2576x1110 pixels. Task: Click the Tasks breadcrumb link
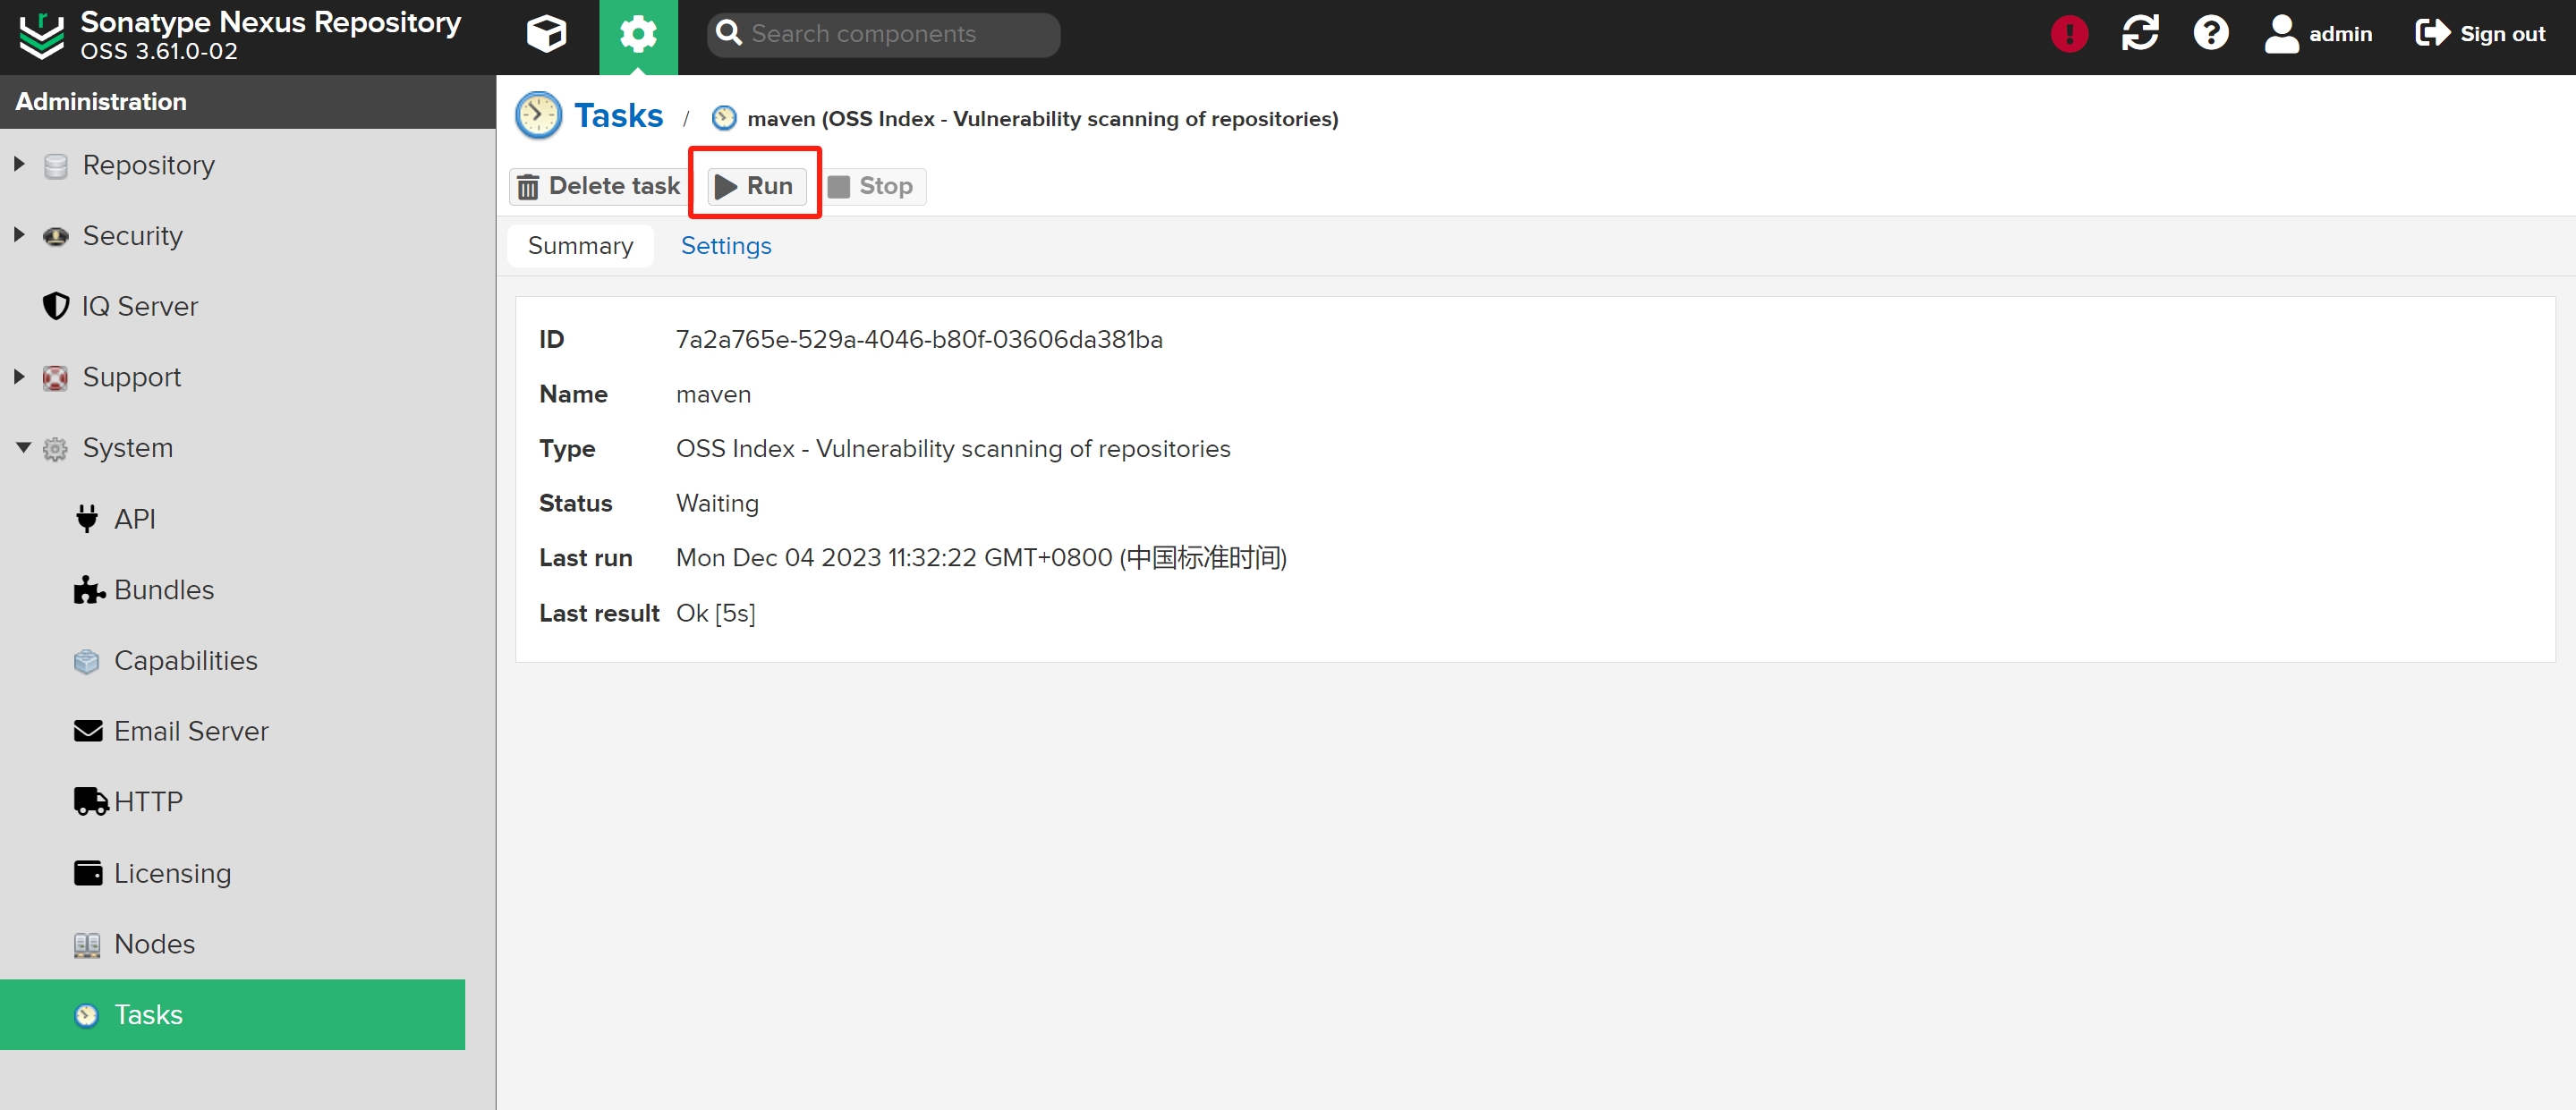click(x=617, y=116)
